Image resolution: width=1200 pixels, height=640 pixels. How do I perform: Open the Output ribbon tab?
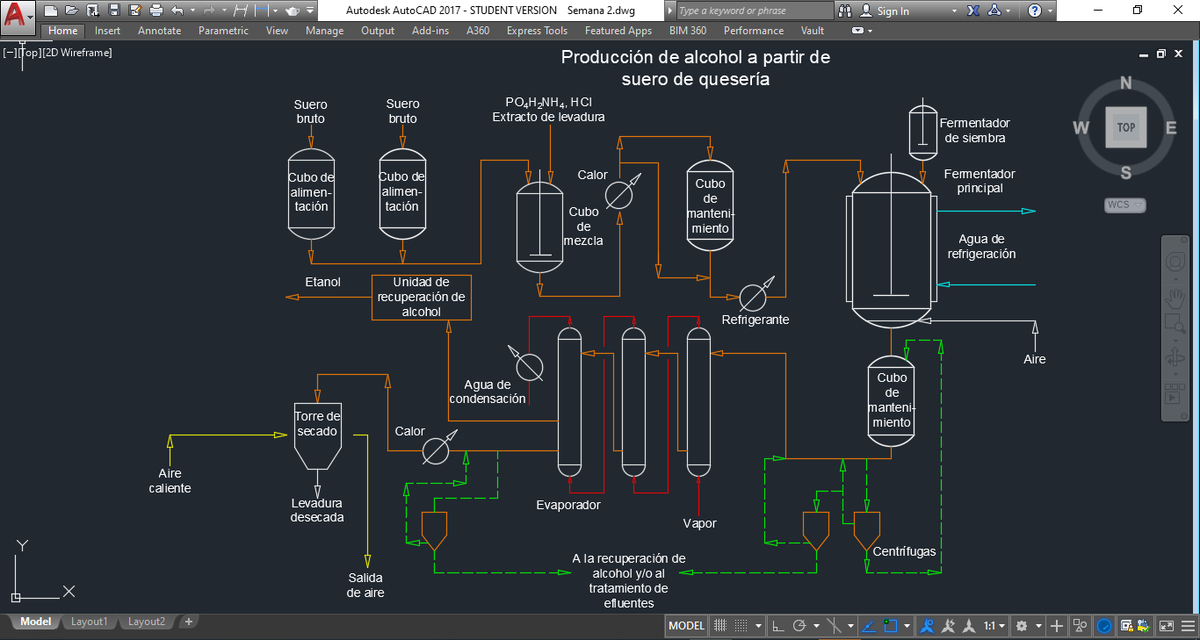point(378,31)
